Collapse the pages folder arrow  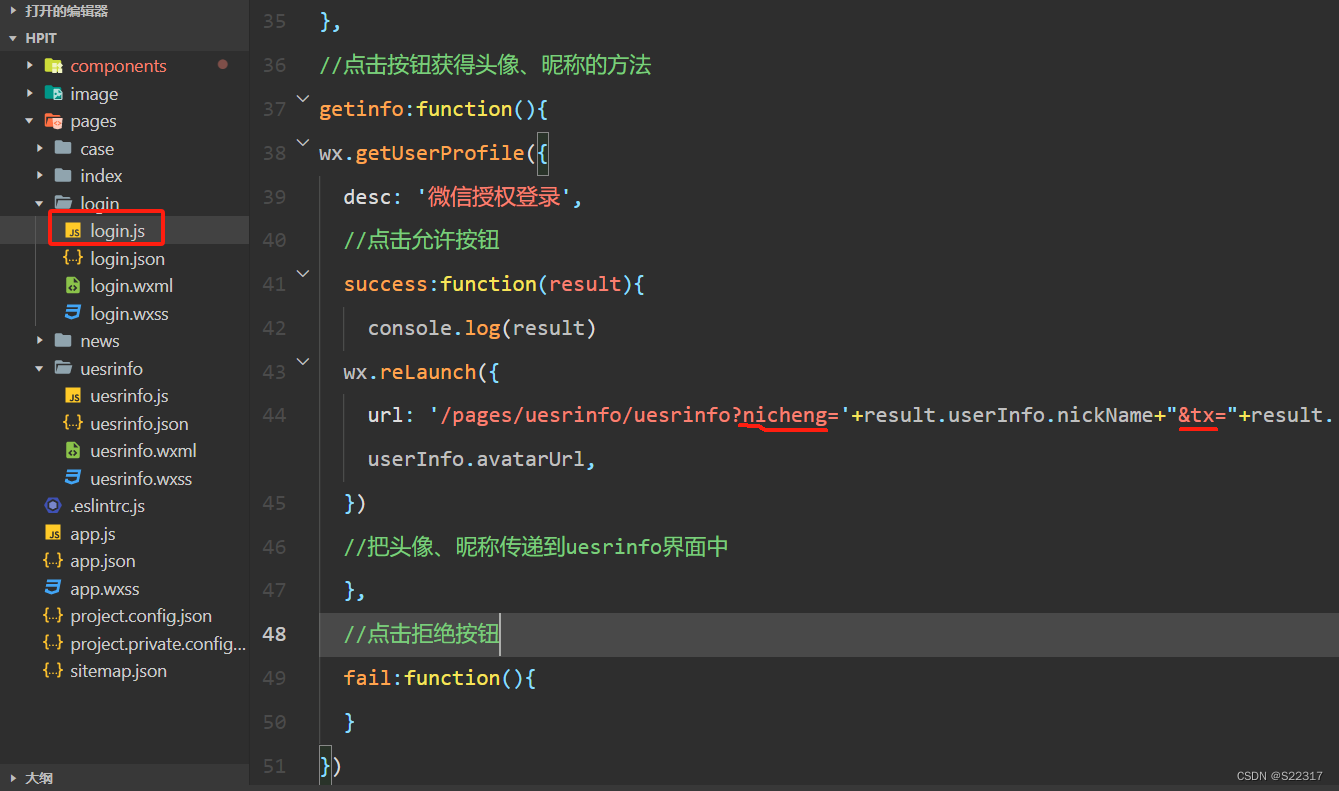[x=30, y=121]
